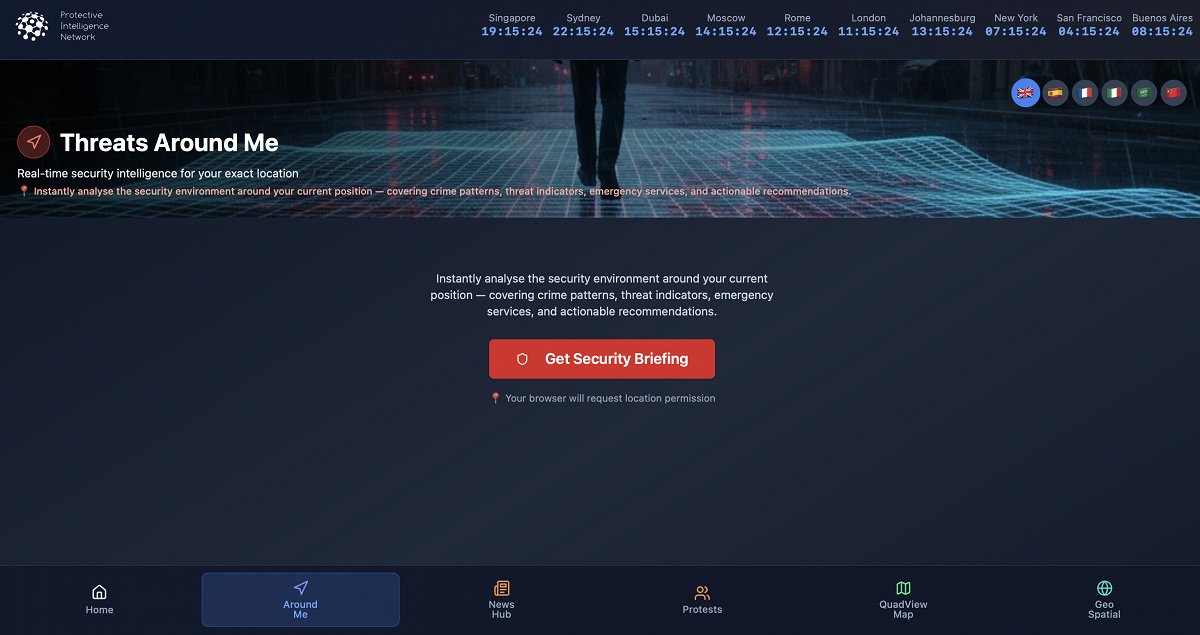
Task: Select the Chinese flag language option
Action: (x=1173, y=93)
